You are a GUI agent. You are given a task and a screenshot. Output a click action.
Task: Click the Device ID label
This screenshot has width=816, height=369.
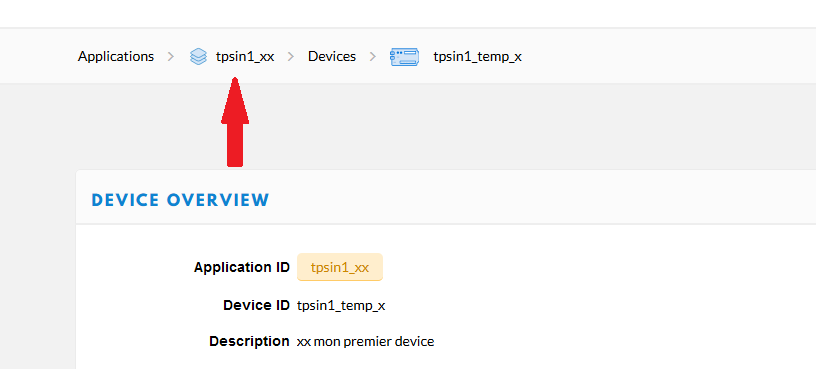[x=256, y=305]
